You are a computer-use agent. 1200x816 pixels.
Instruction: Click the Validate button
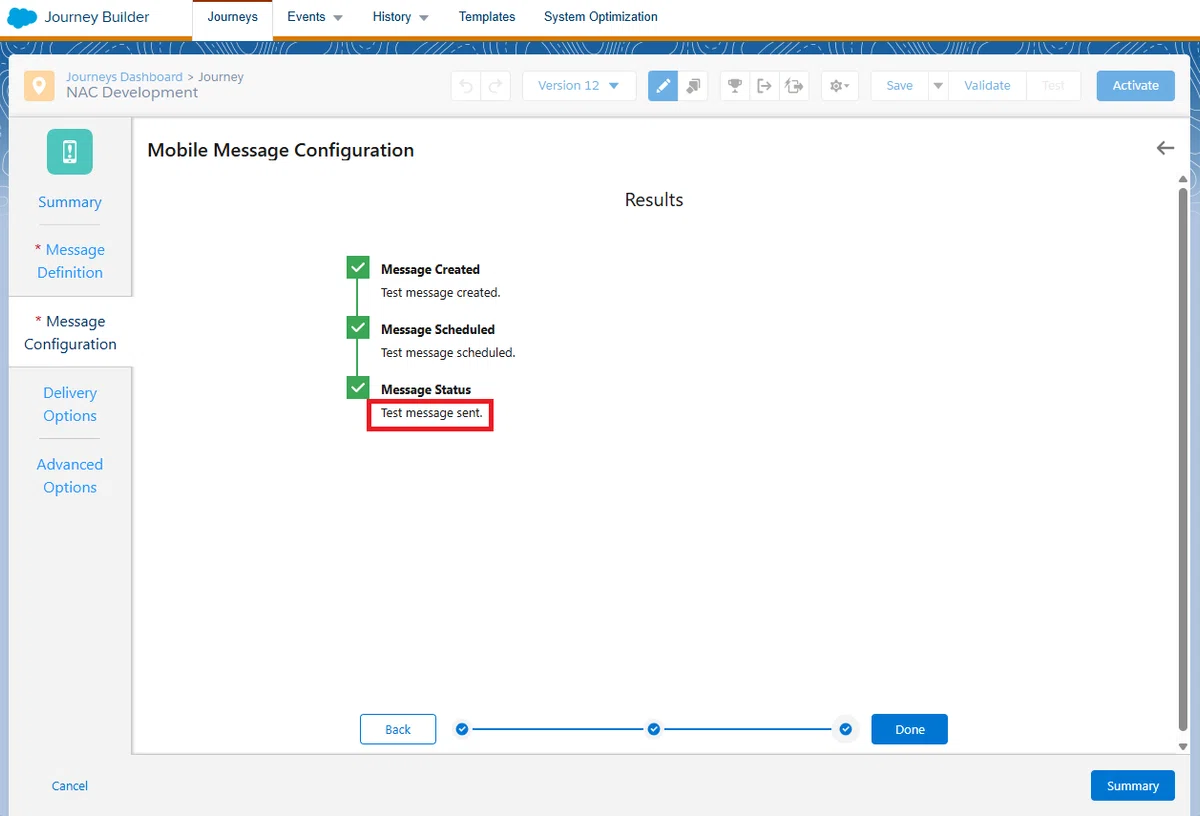pos(987,86)
